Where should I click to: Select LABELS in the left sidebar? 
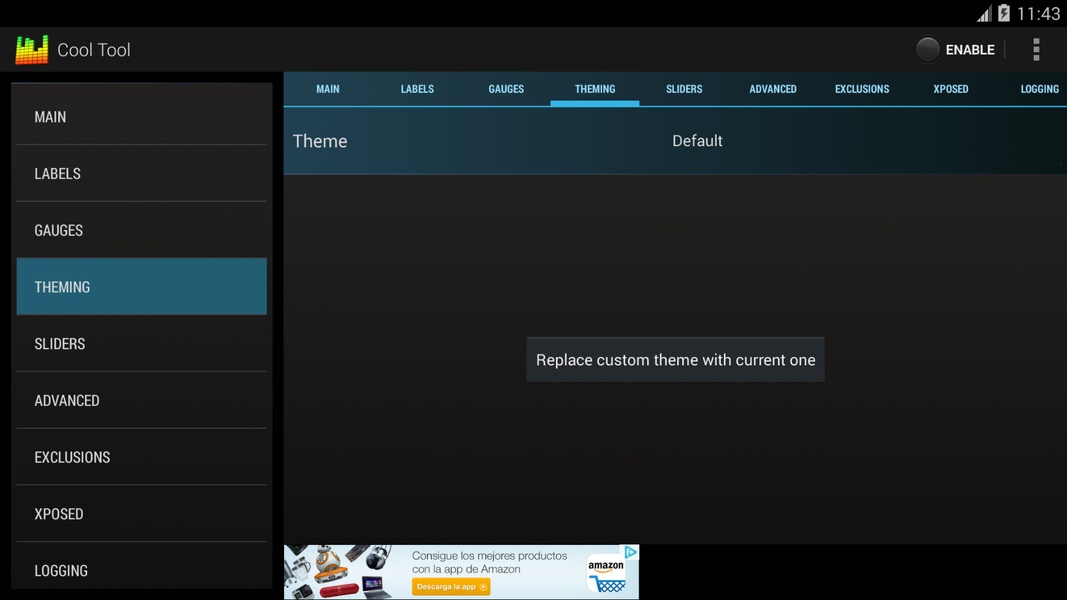click(142, 173)
